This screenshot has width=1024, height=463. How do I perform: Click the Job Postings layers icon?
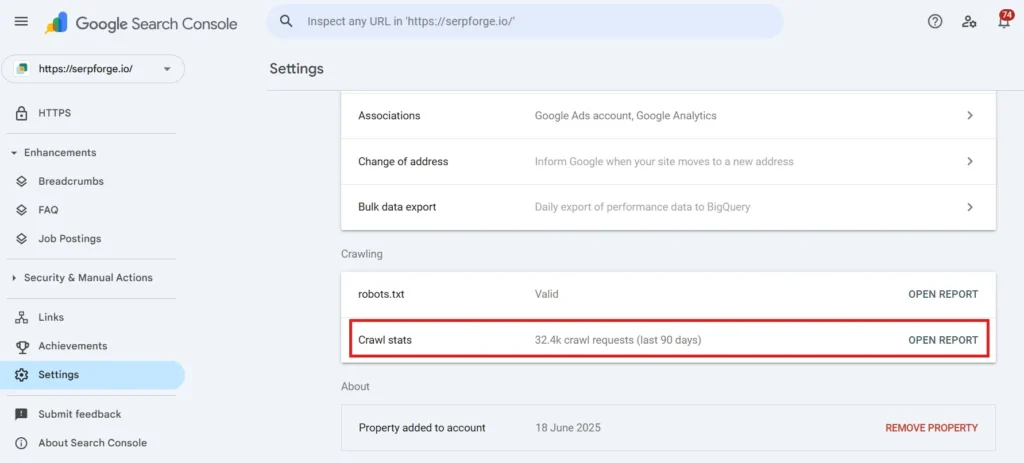point(22,239)
